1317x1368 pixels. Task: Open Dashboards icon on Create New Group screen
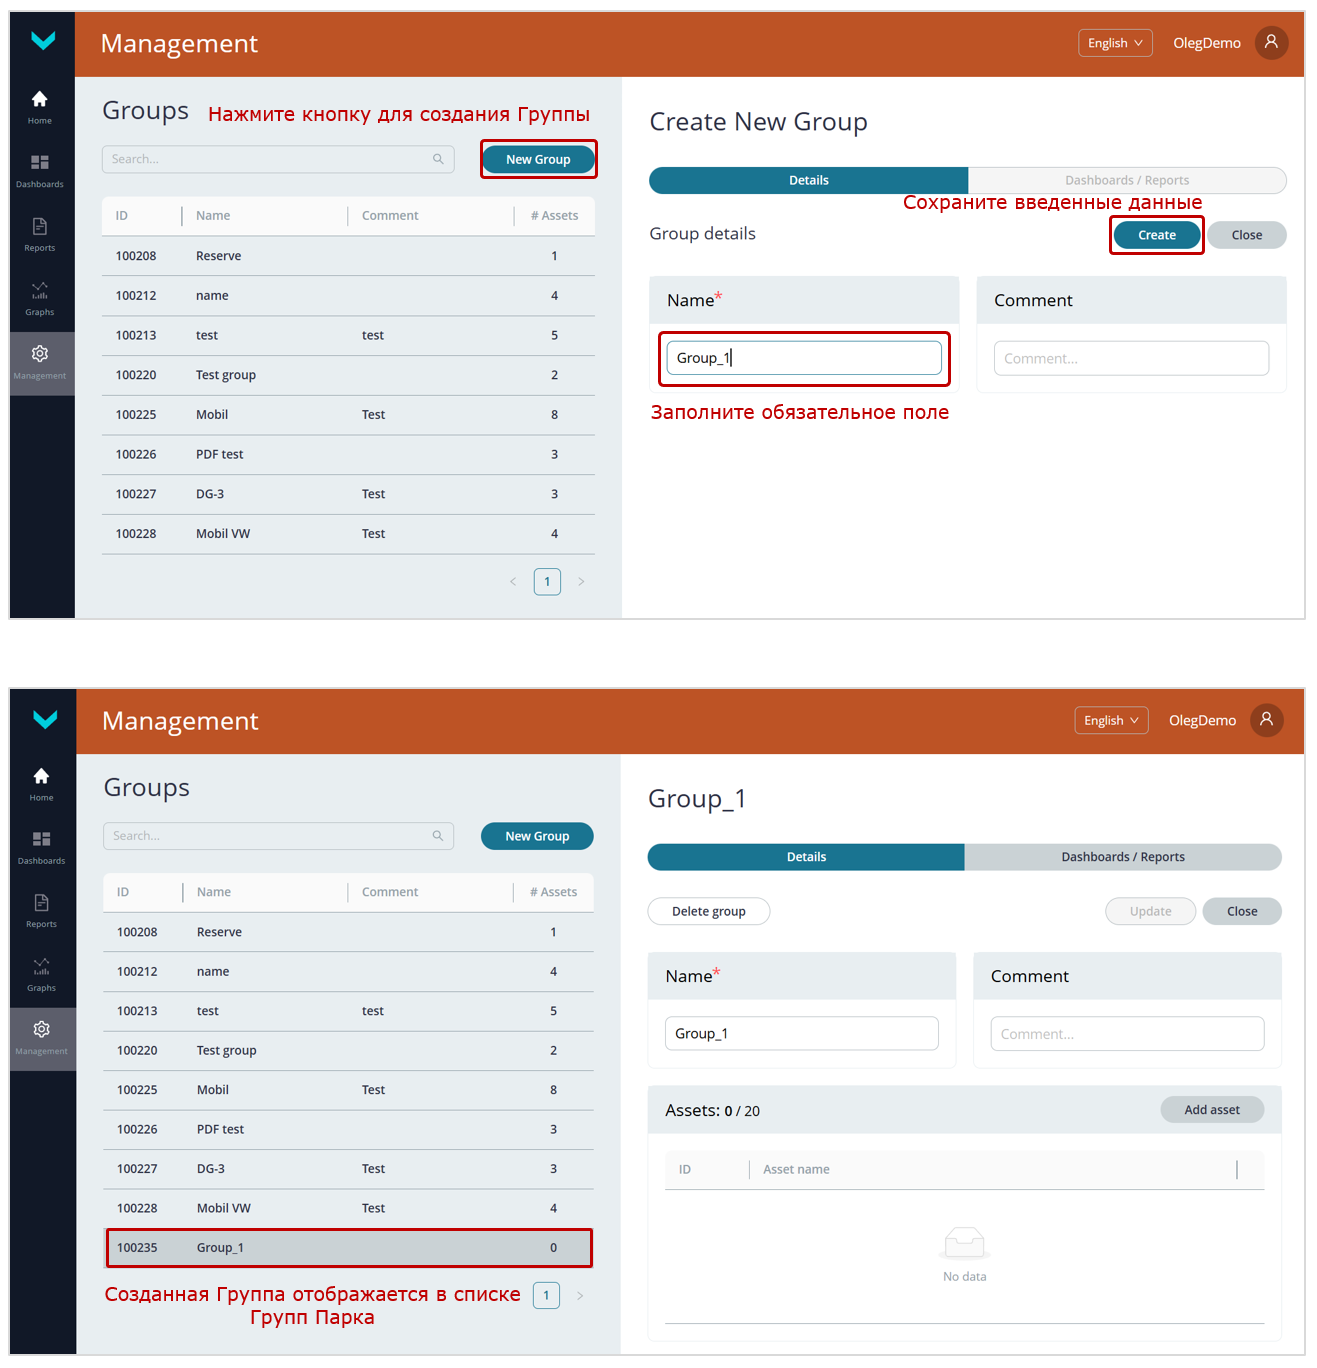40,163
